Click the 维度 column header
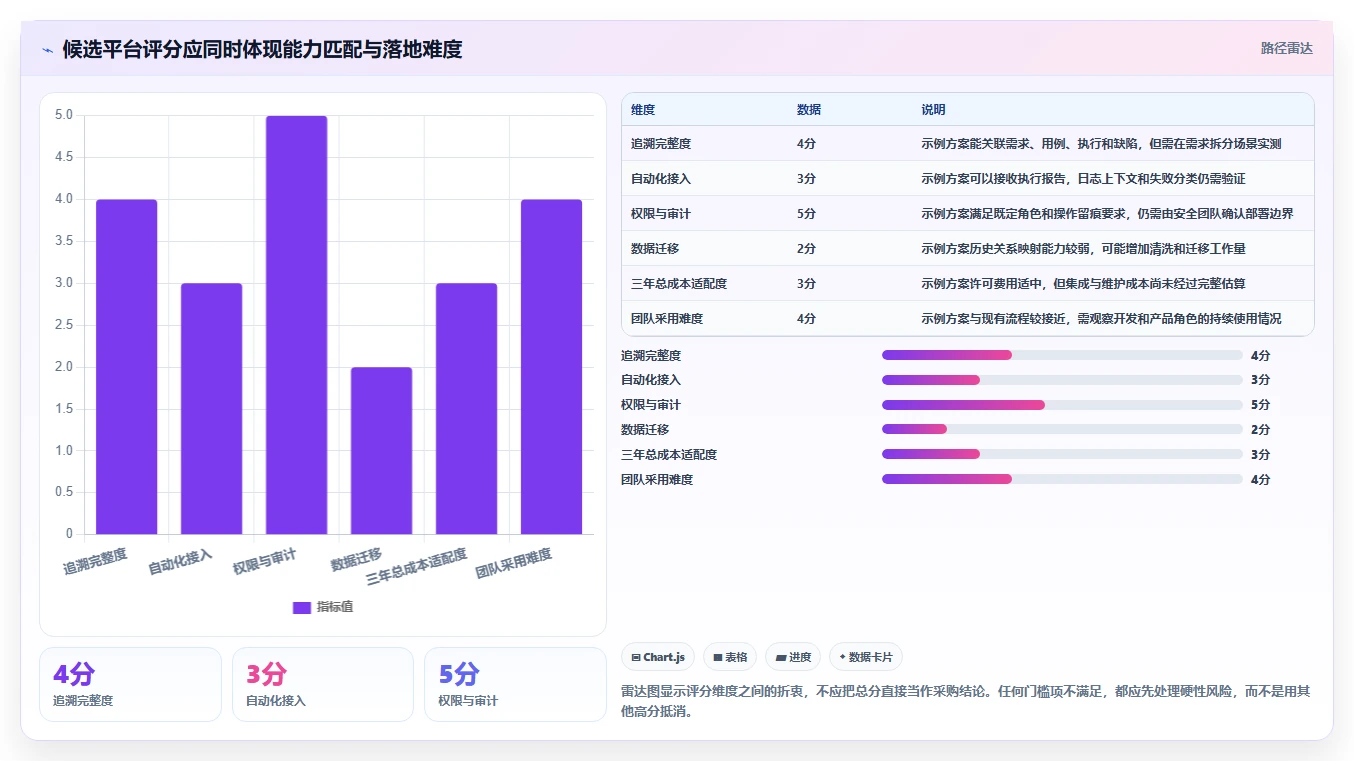Screen dimensions: 1354x761 pyautogui.click(x=643, y=110)
